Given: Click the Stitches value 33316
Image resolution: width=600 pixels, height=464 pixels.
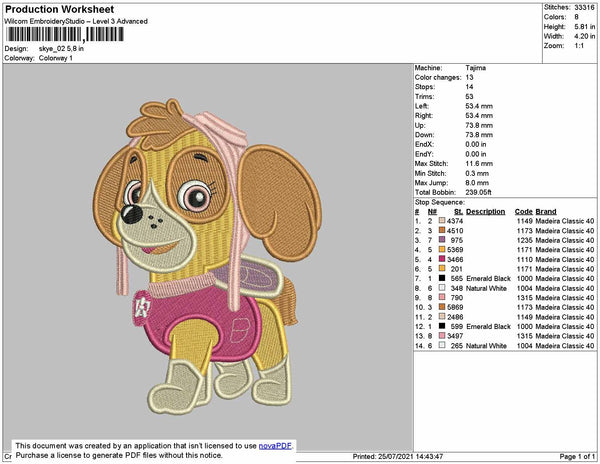Looking at the screenshot, I should (x=584, y=7).
